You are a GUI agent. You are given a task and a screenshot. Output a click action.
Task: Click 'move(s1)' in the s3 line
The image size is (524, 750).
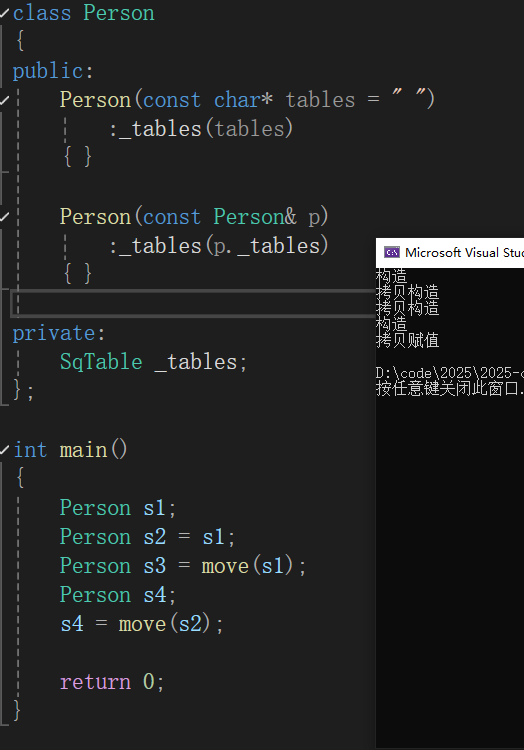[248, 566]
